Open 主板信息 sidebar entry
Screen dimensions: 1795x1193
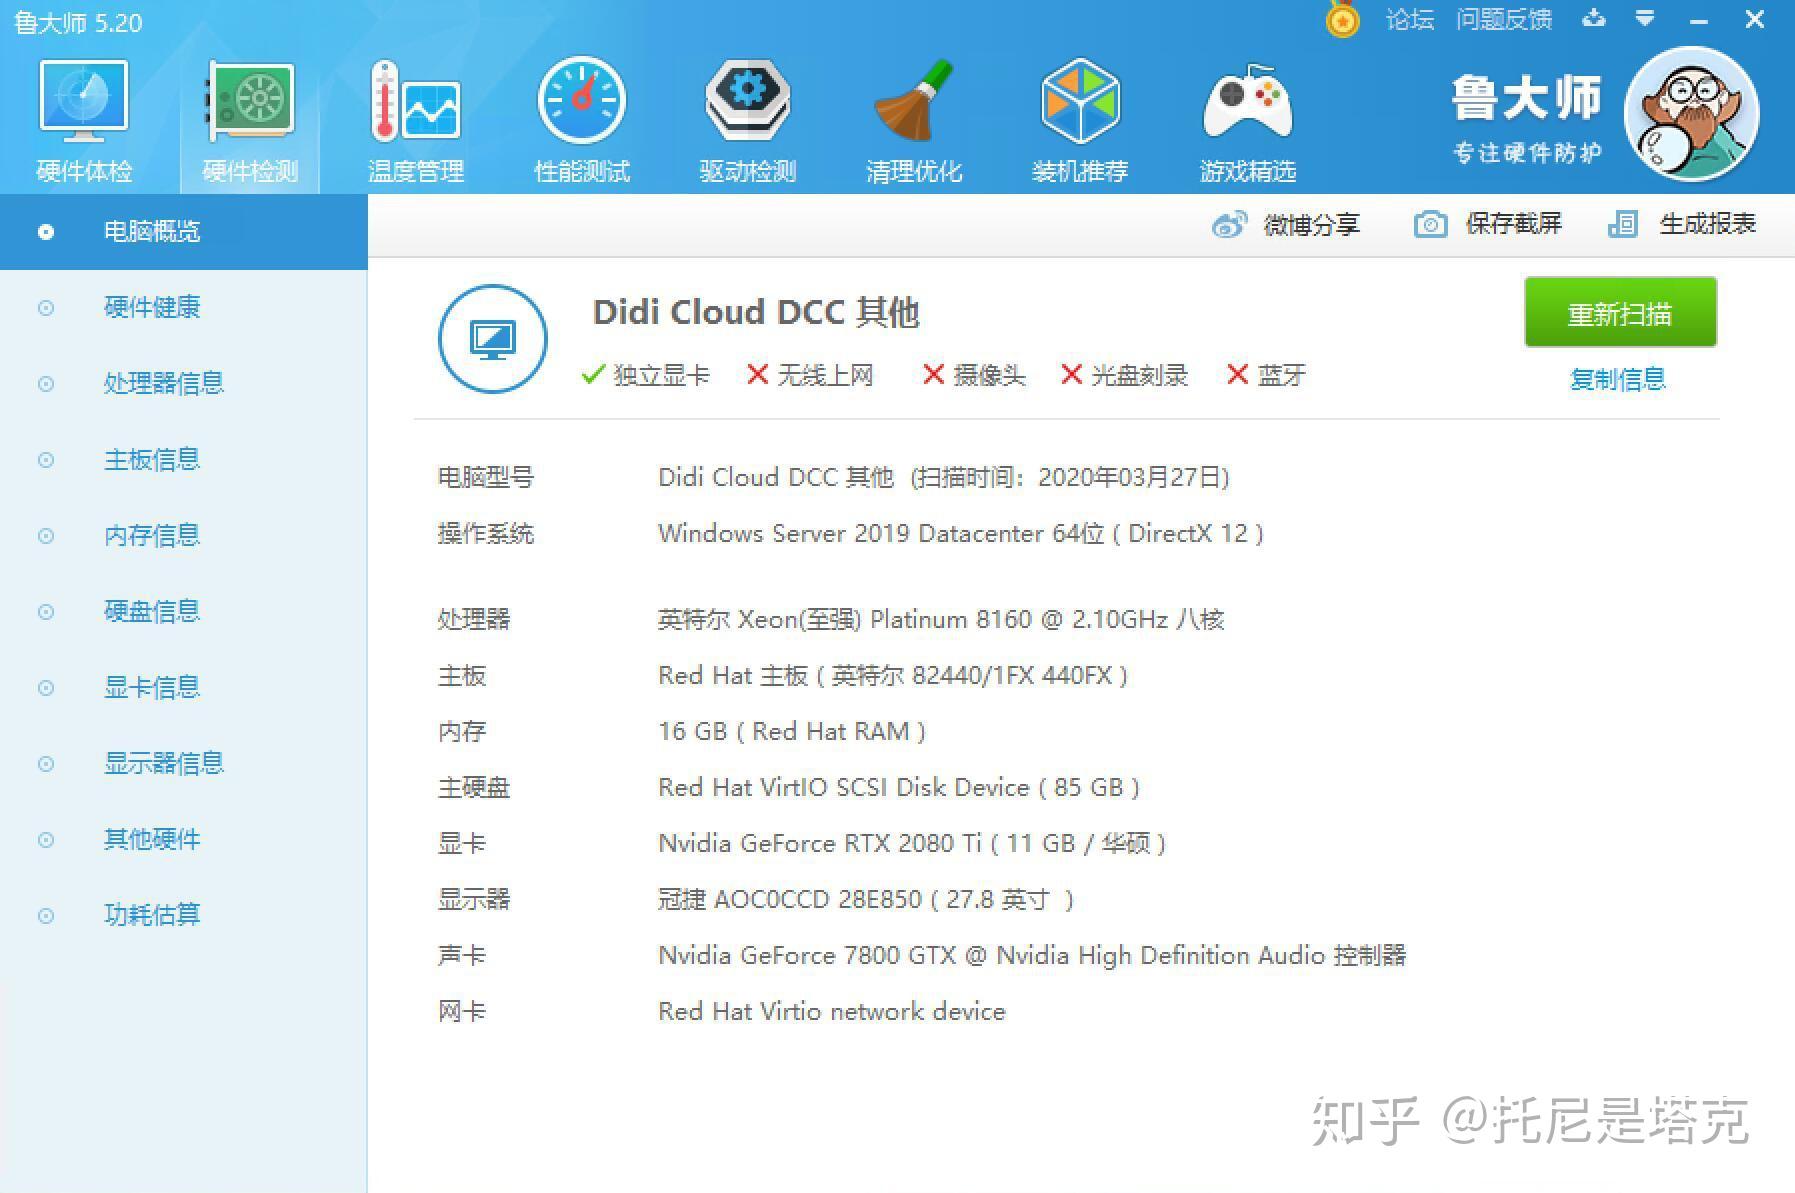pyautogui.click(x=184, y=460)
